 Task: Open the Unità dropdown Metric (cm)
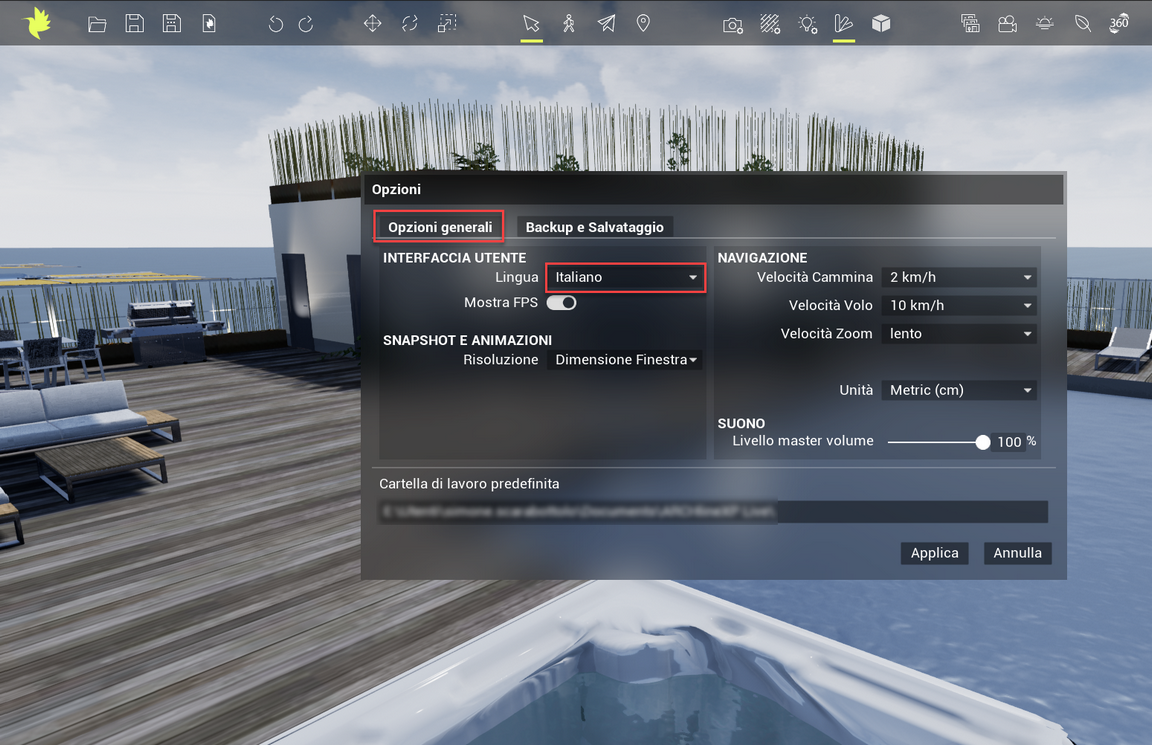959,390
